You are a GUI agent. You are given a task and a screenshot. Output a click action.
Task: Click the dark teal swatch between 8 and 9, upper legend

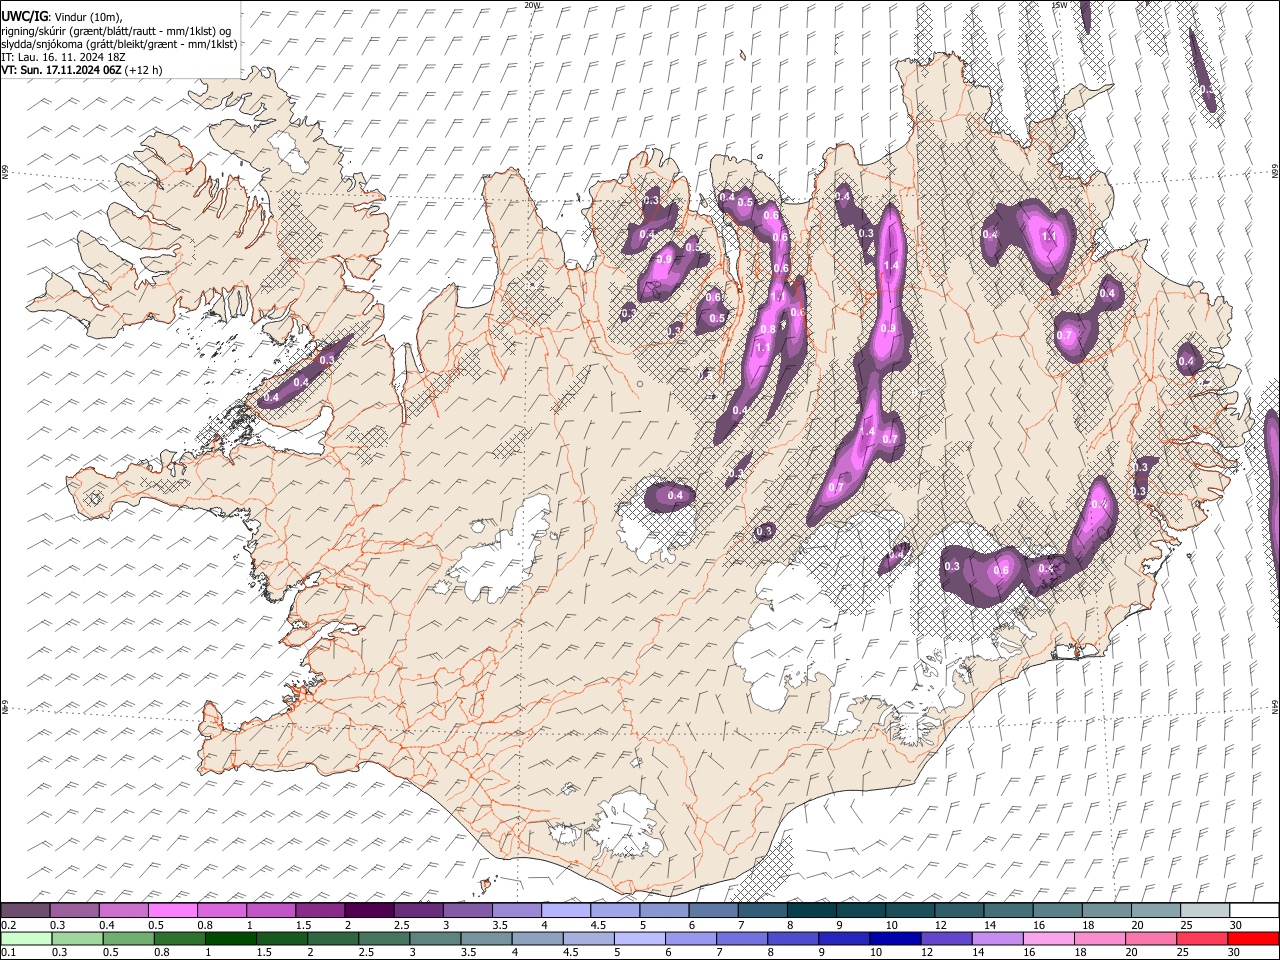(x=811, y=911)
